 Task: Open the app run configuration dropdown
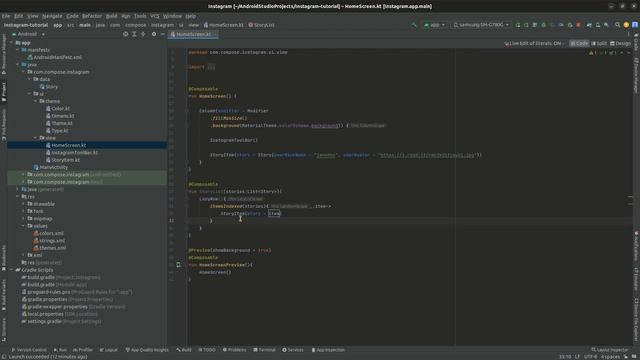point(434,25)
